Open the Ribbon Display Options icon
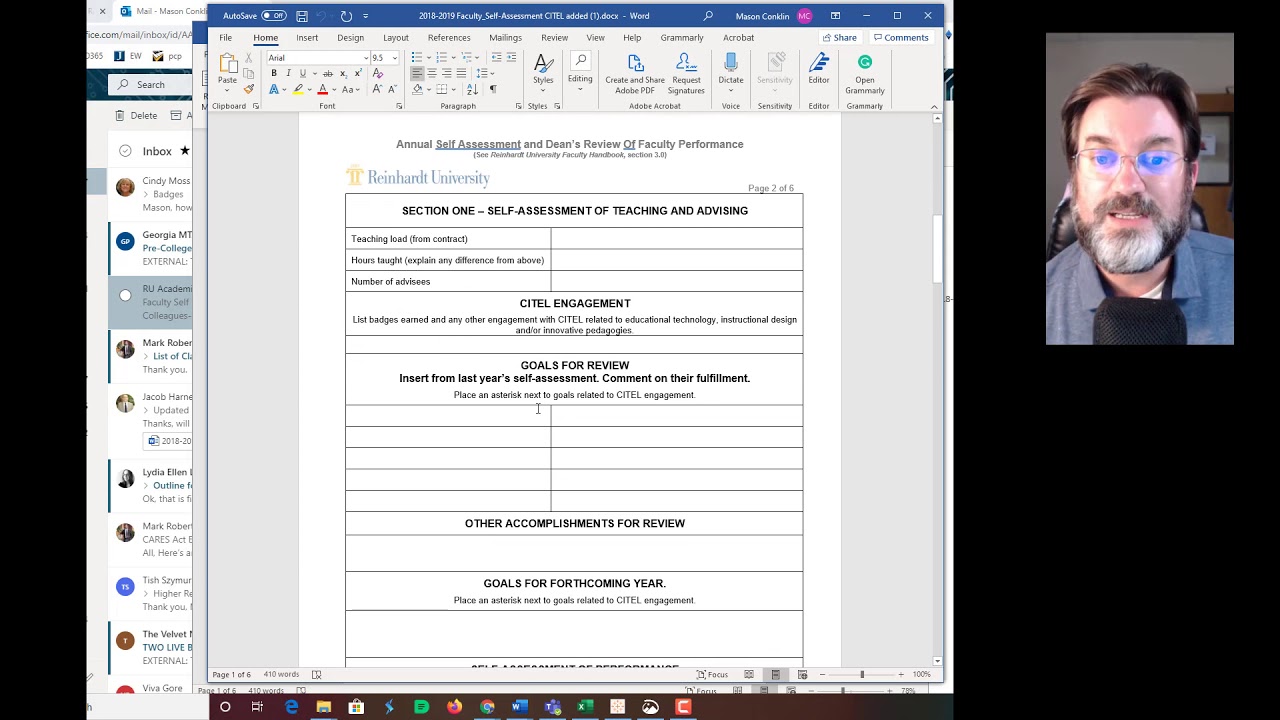The image size is (1280, 720). (x=835, y=16)
